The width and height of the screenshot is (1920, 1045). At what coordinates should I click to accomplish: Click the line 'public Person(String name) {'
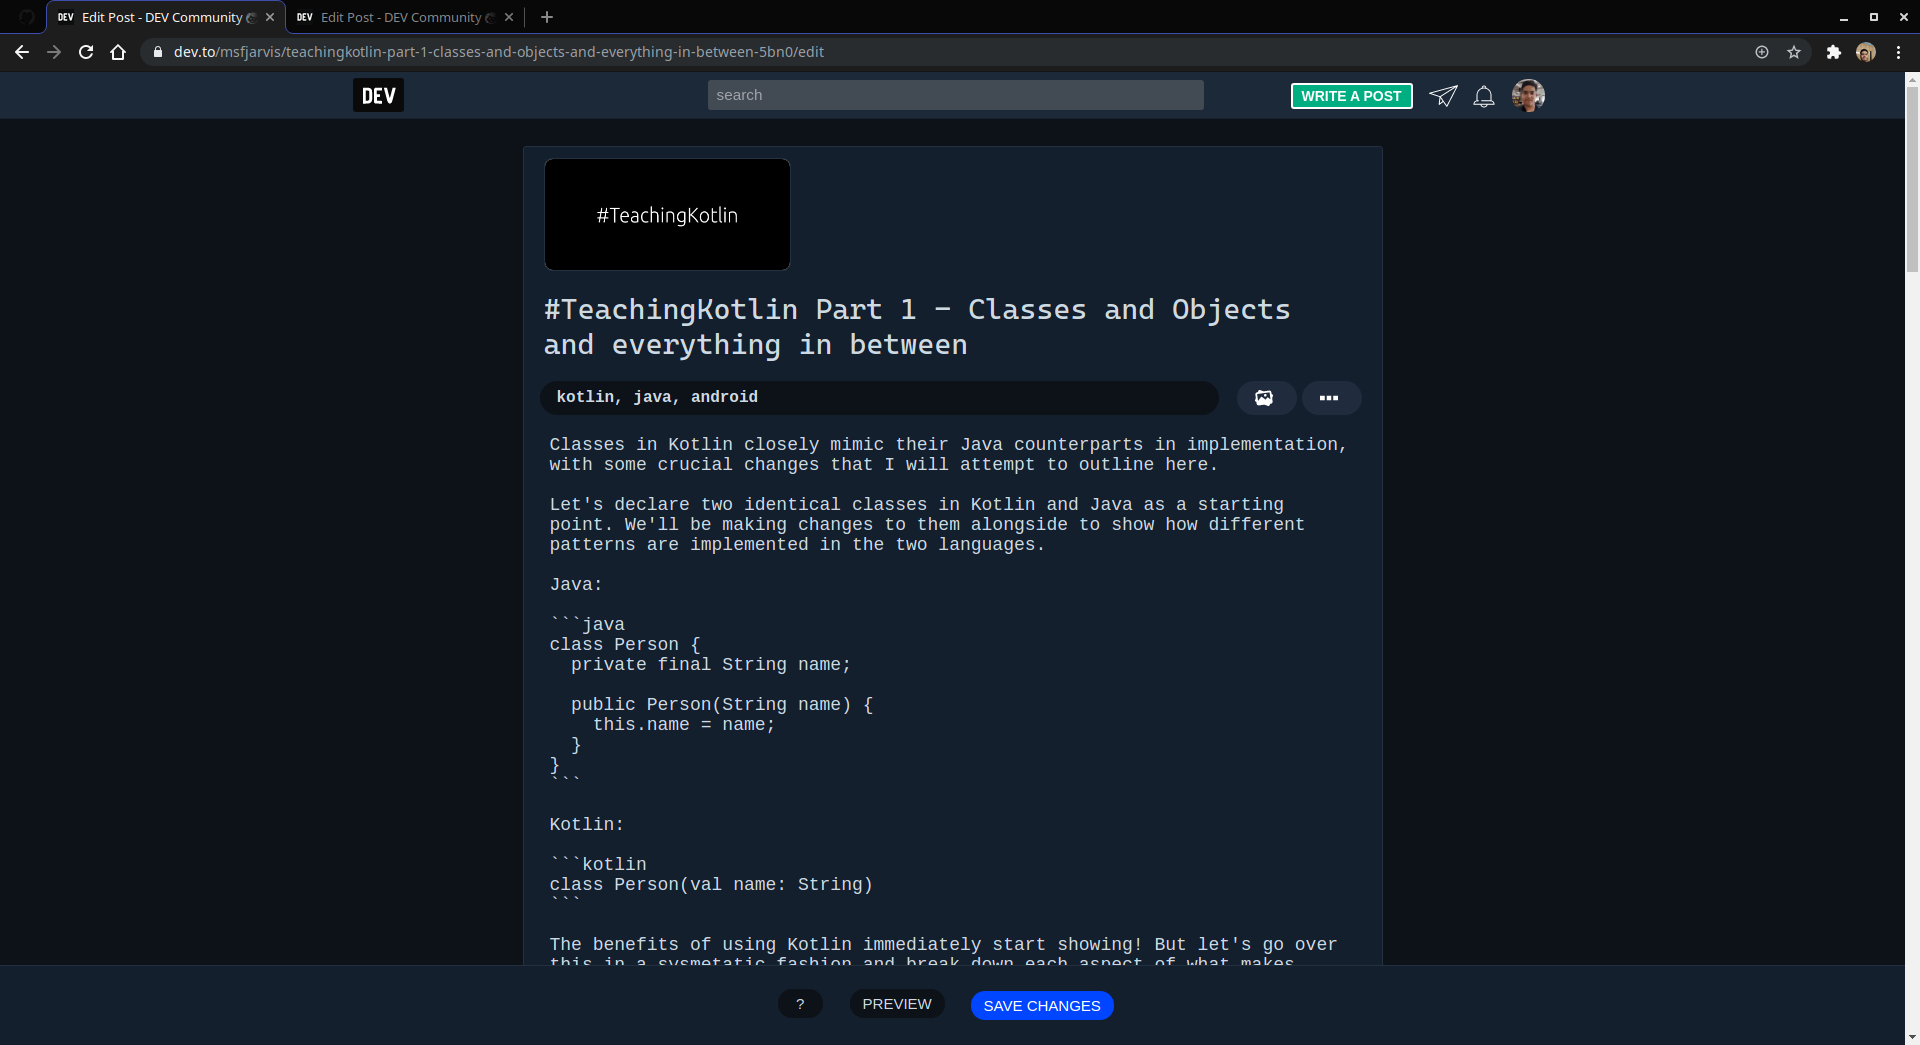tap(722, 704)
